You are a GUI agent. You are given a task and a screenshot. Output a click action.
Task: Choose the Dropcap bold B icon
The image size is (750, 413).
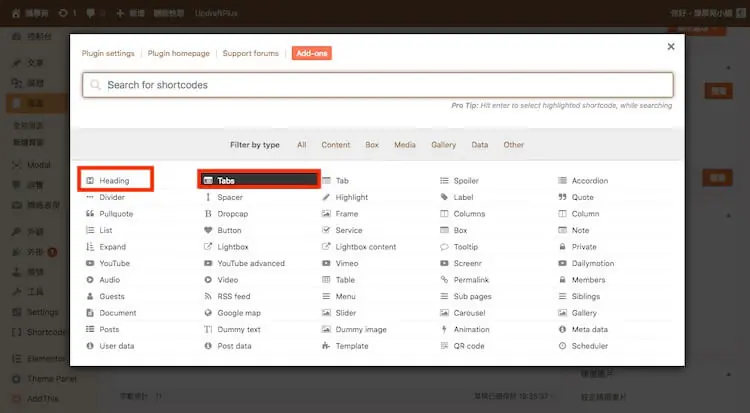tap(208, 213)
